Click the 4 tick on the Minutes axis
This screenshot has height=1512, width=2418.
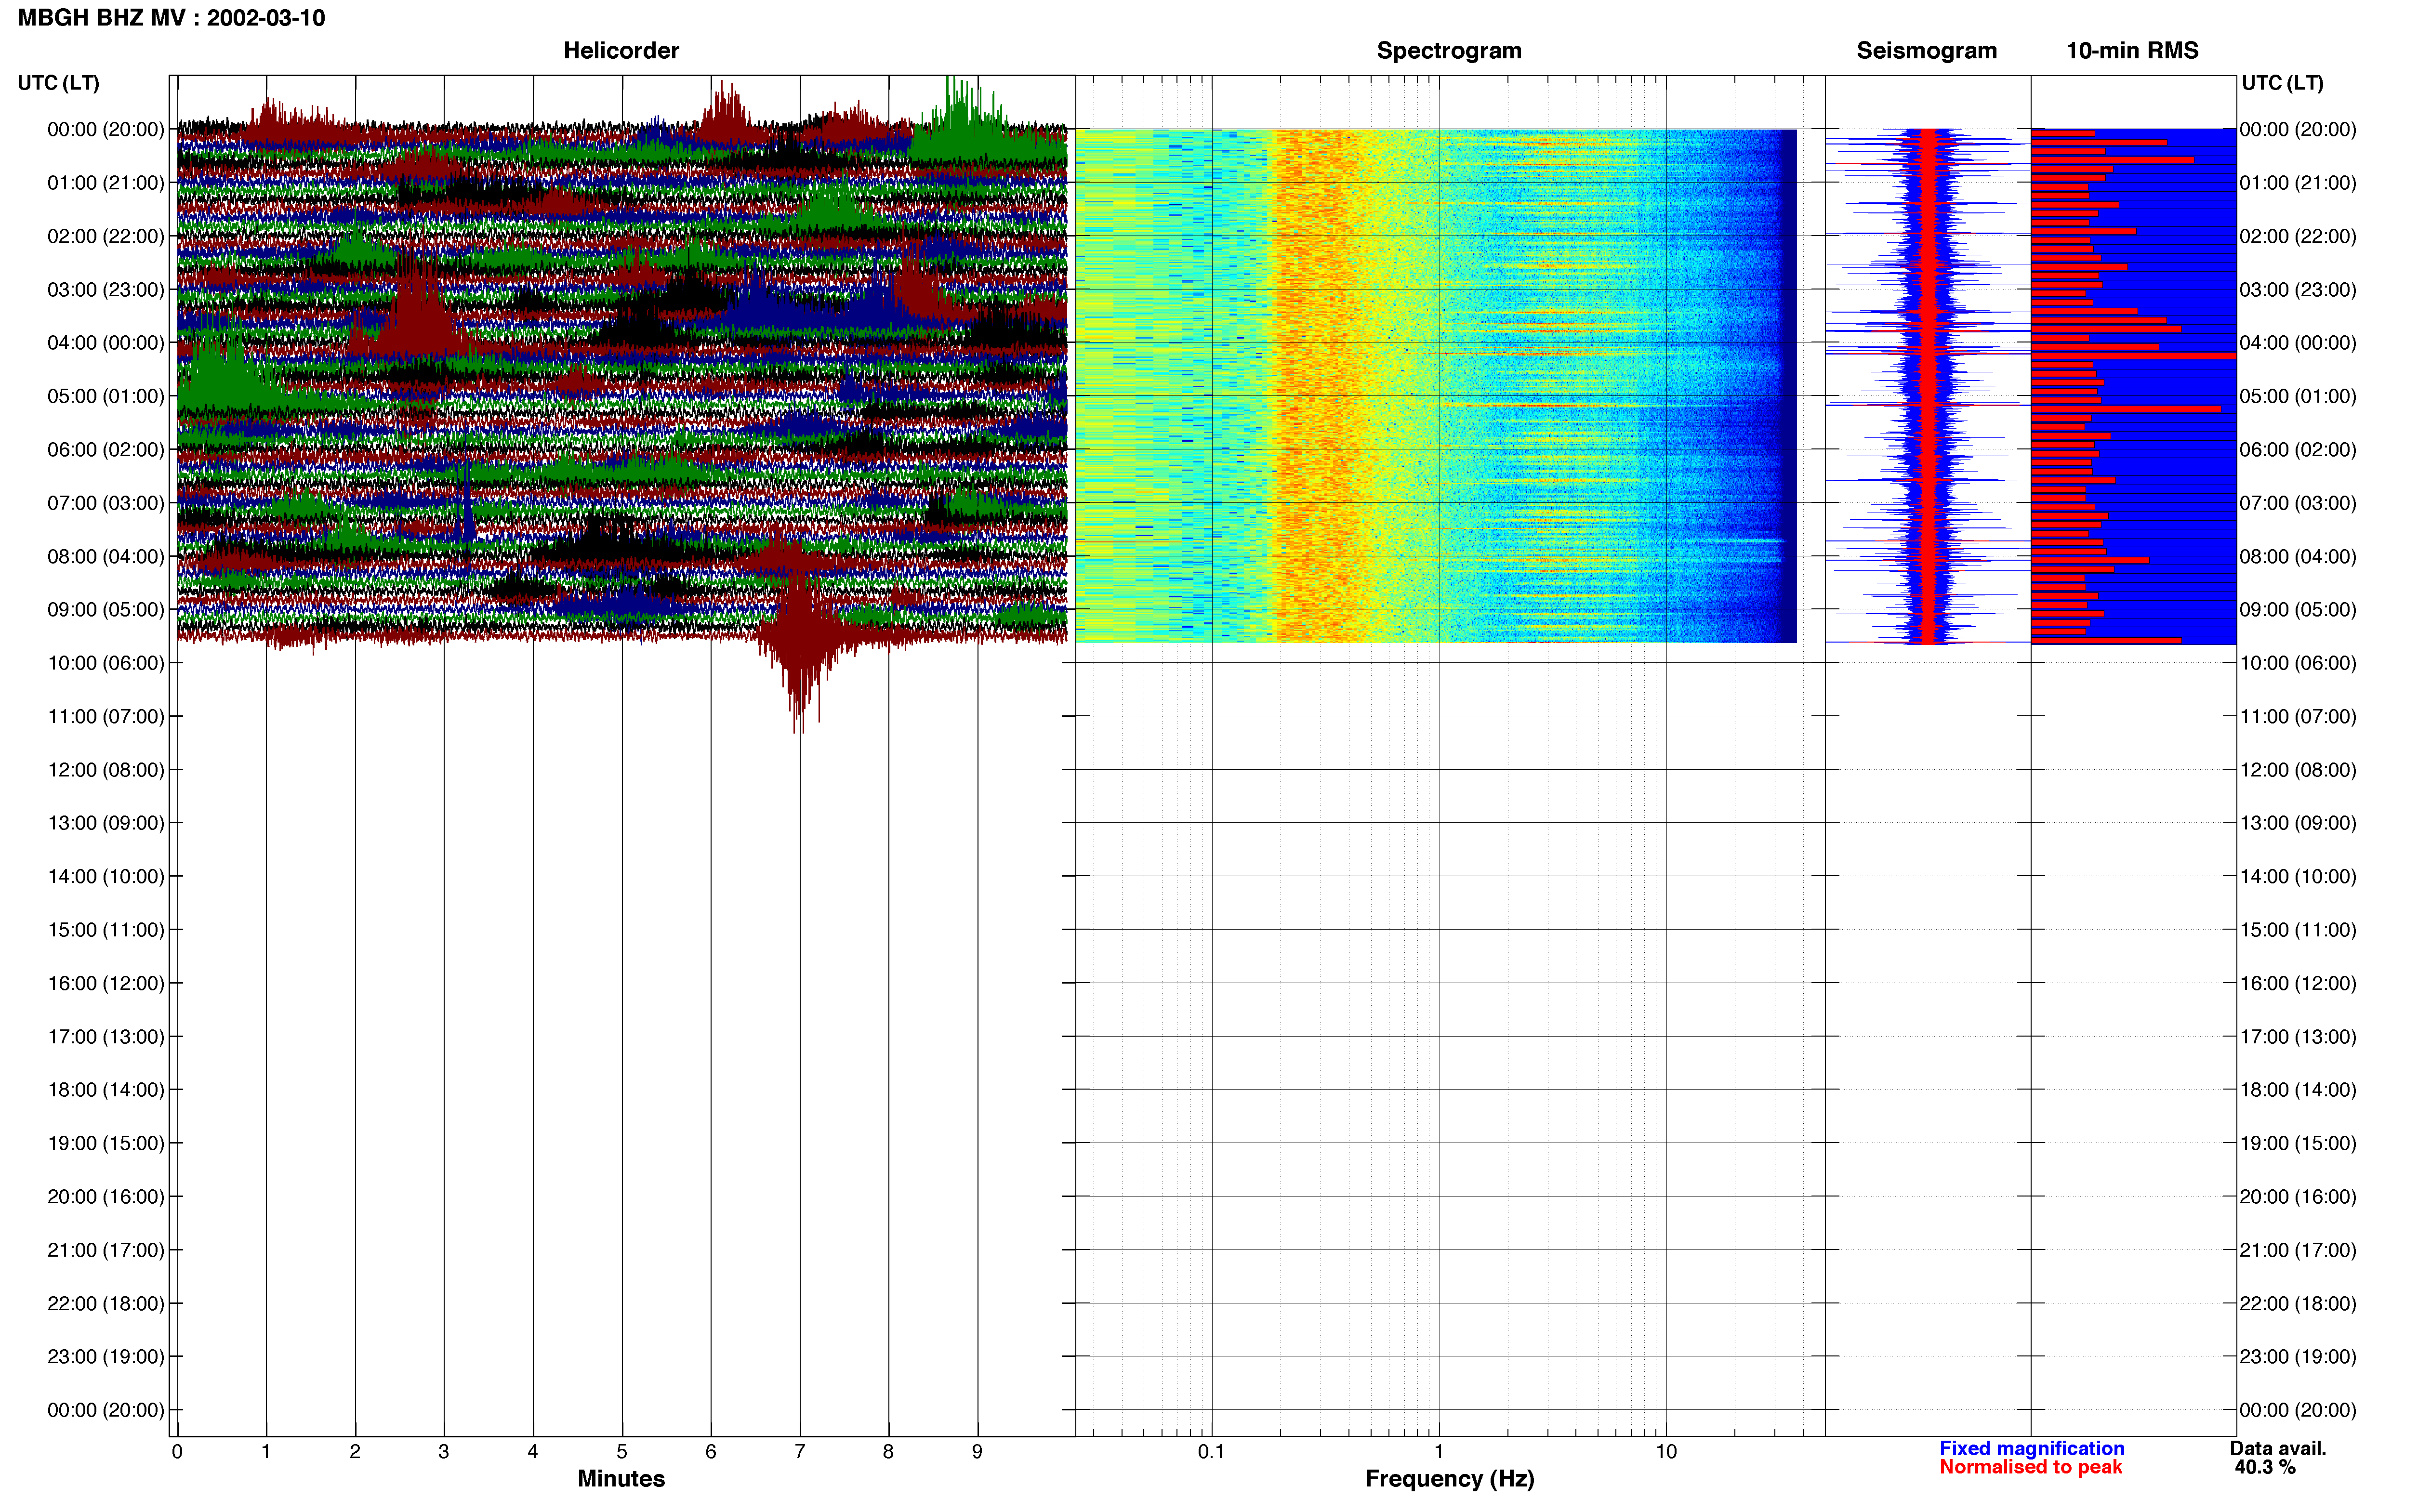pyautogui.click(x=533, y=1451)
